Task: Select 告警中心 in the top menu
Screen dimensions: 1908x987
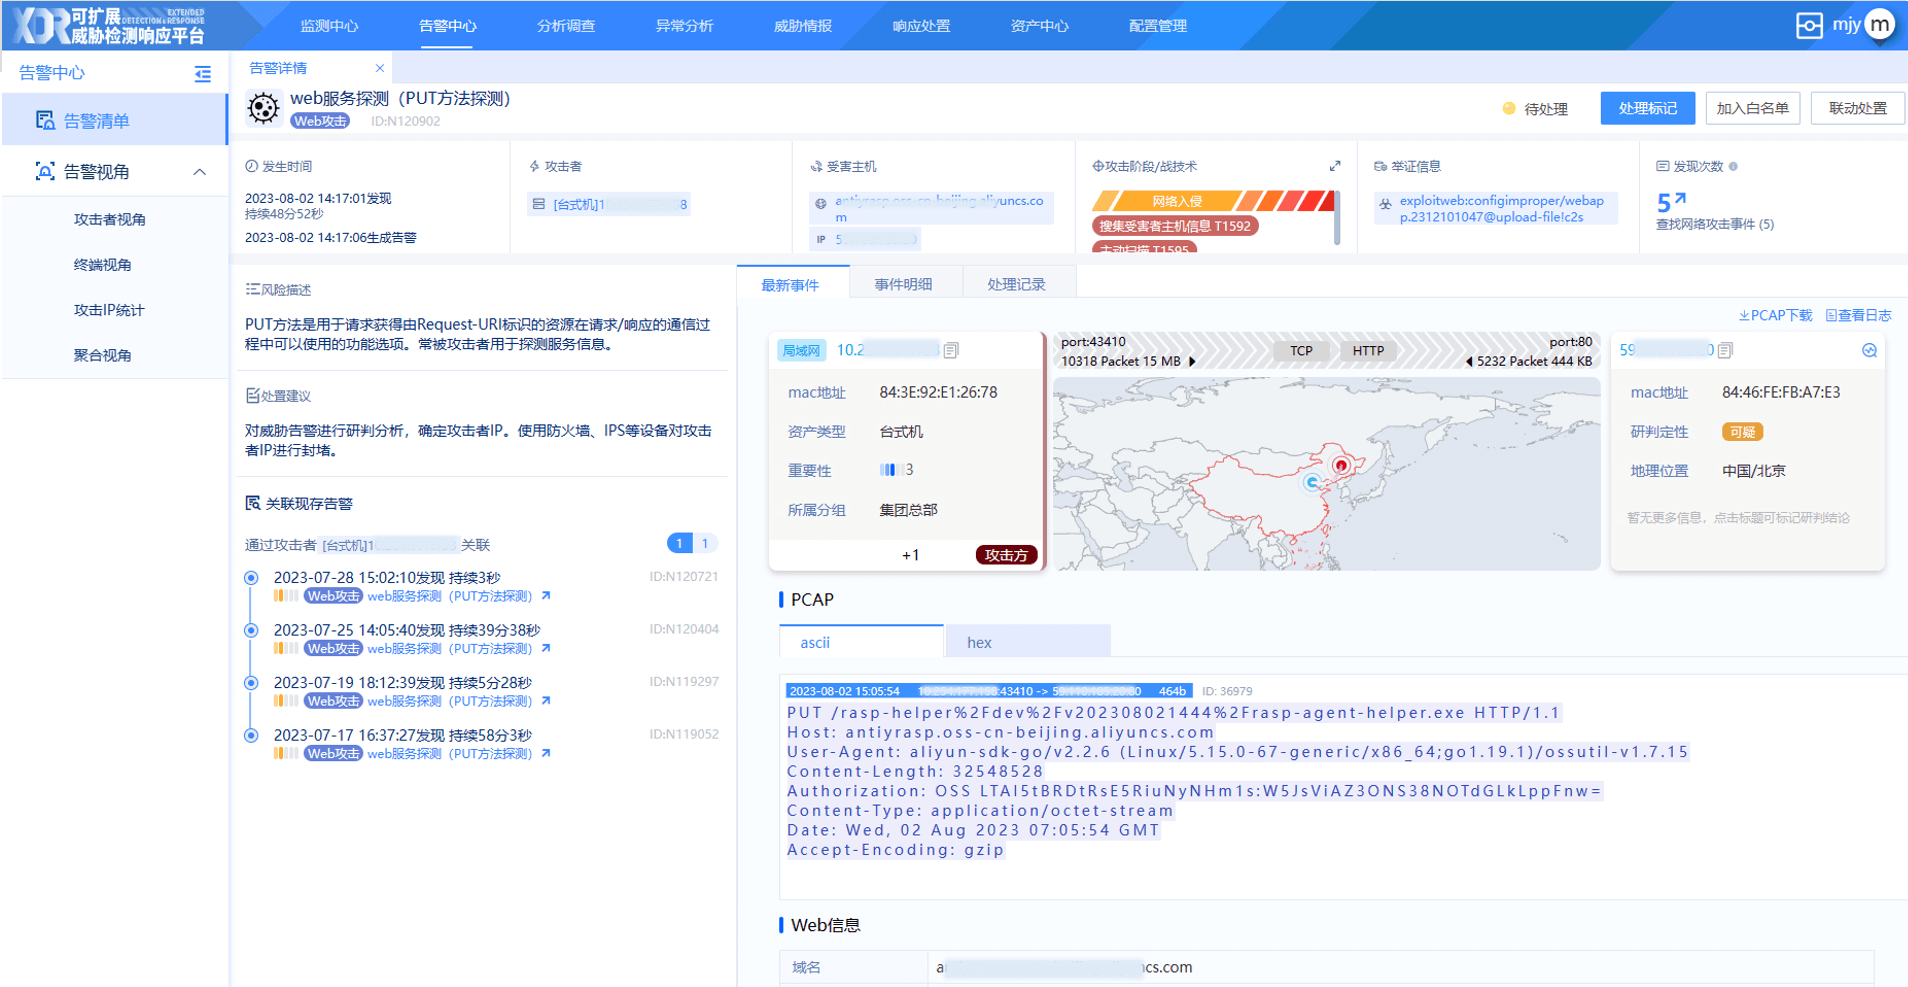Action: [x=447, y=26]
